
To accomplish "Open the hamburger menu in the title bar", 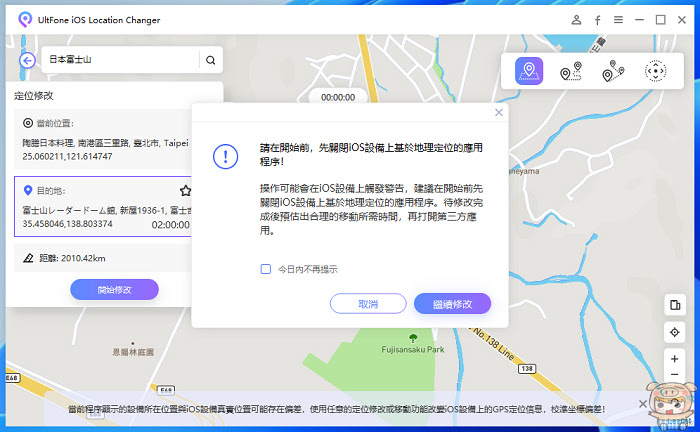I will coord(618,20).
